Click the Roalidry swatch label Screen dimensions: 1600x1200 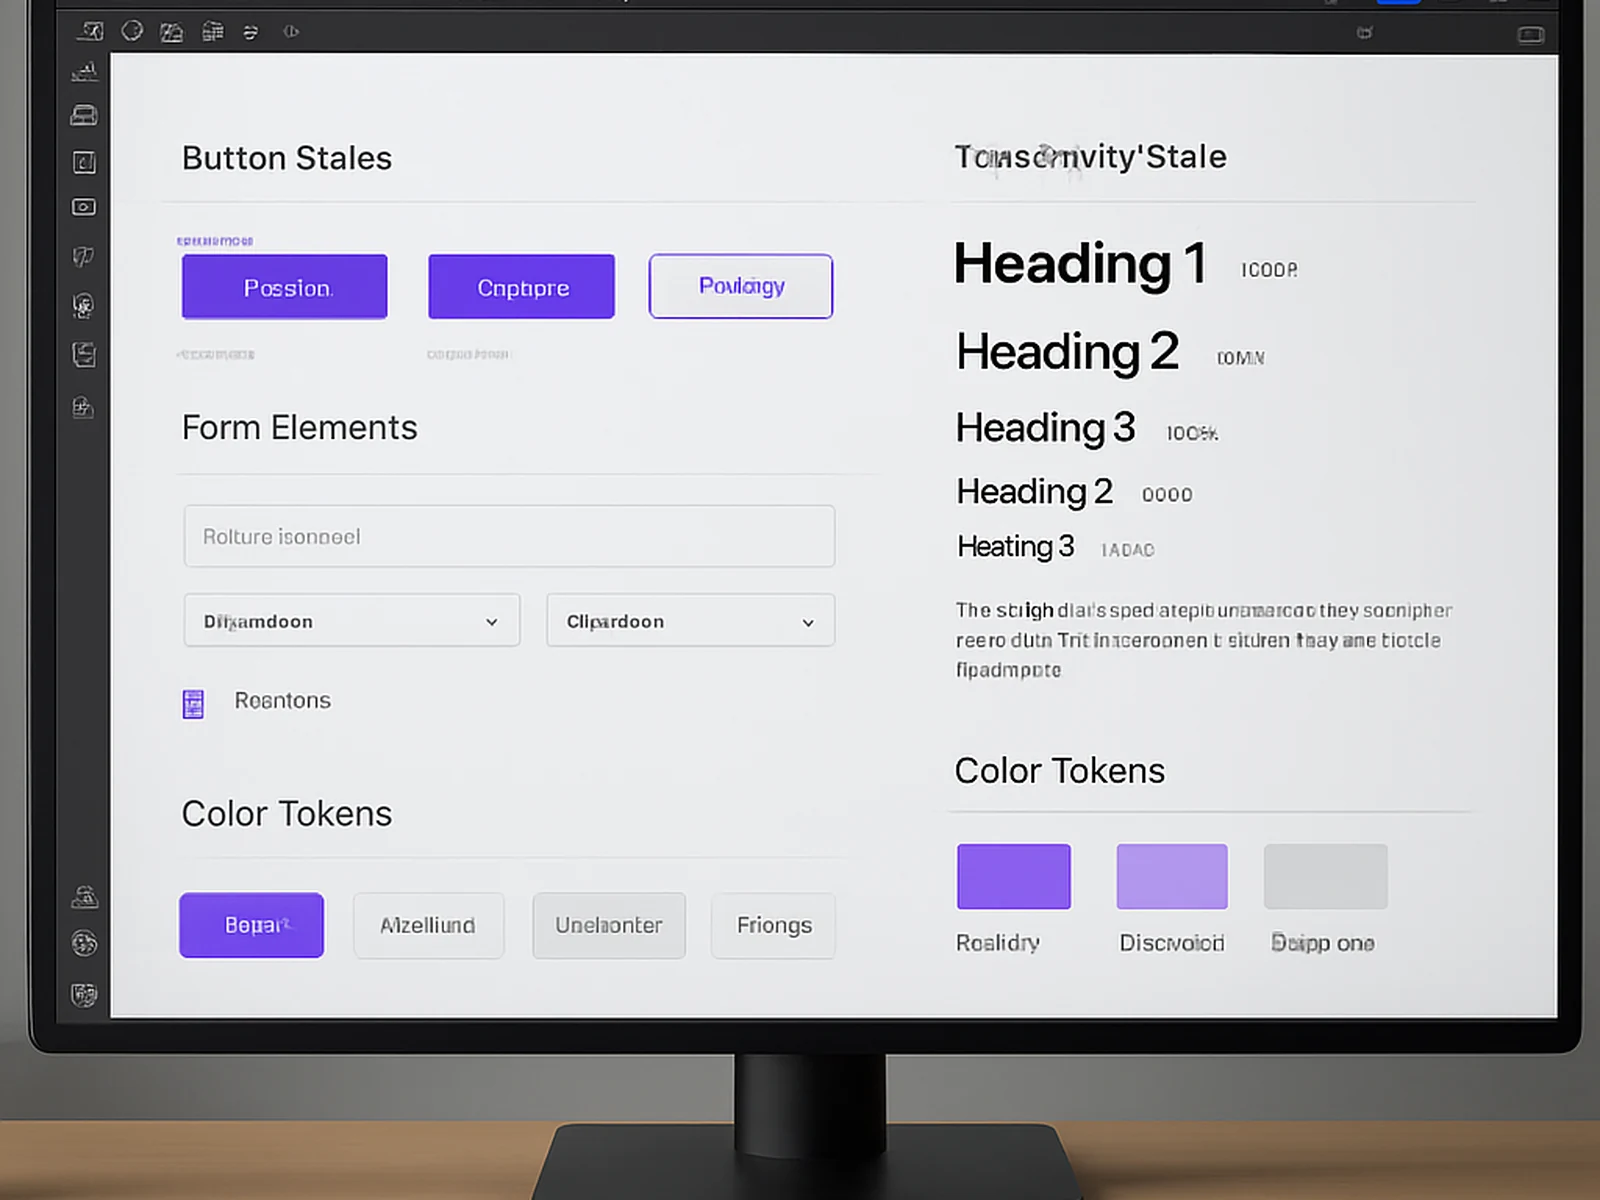[998, 943]
